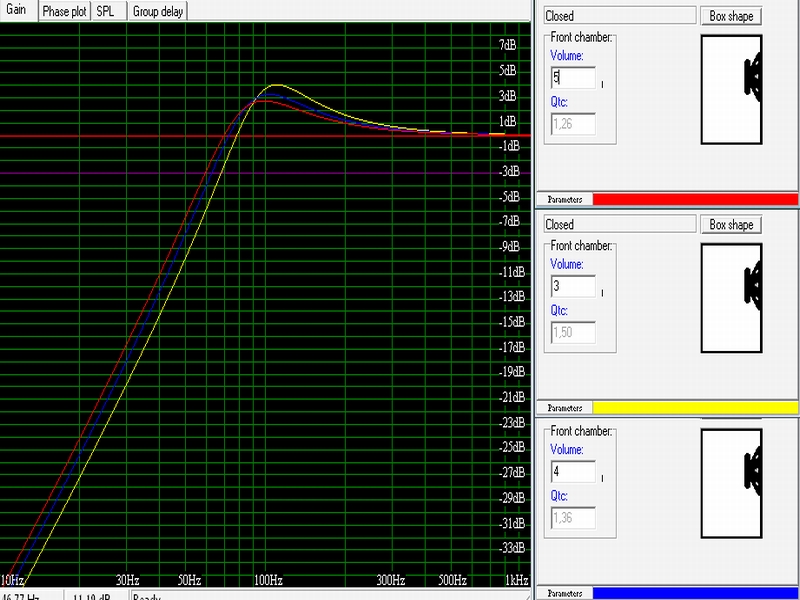Click the speaker box diagram in yellow project panel
This screenshot has height=600, width=800.
732,299
